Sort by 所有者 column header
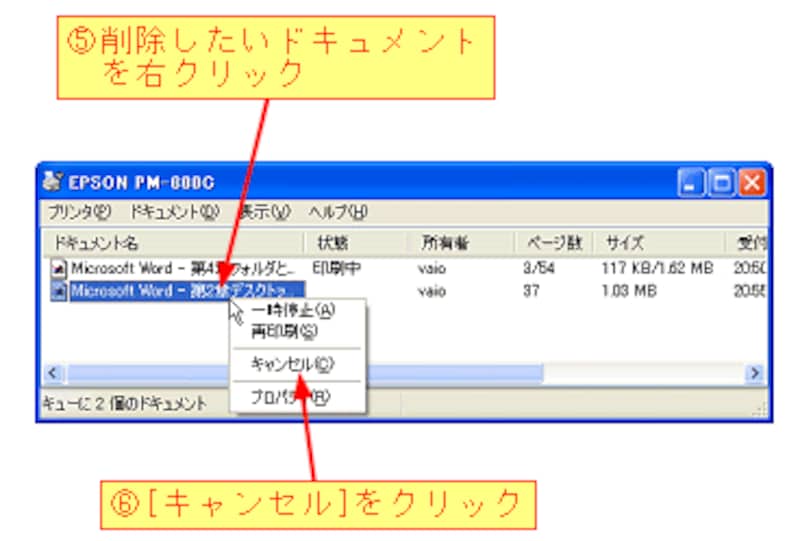 (461, 242)
